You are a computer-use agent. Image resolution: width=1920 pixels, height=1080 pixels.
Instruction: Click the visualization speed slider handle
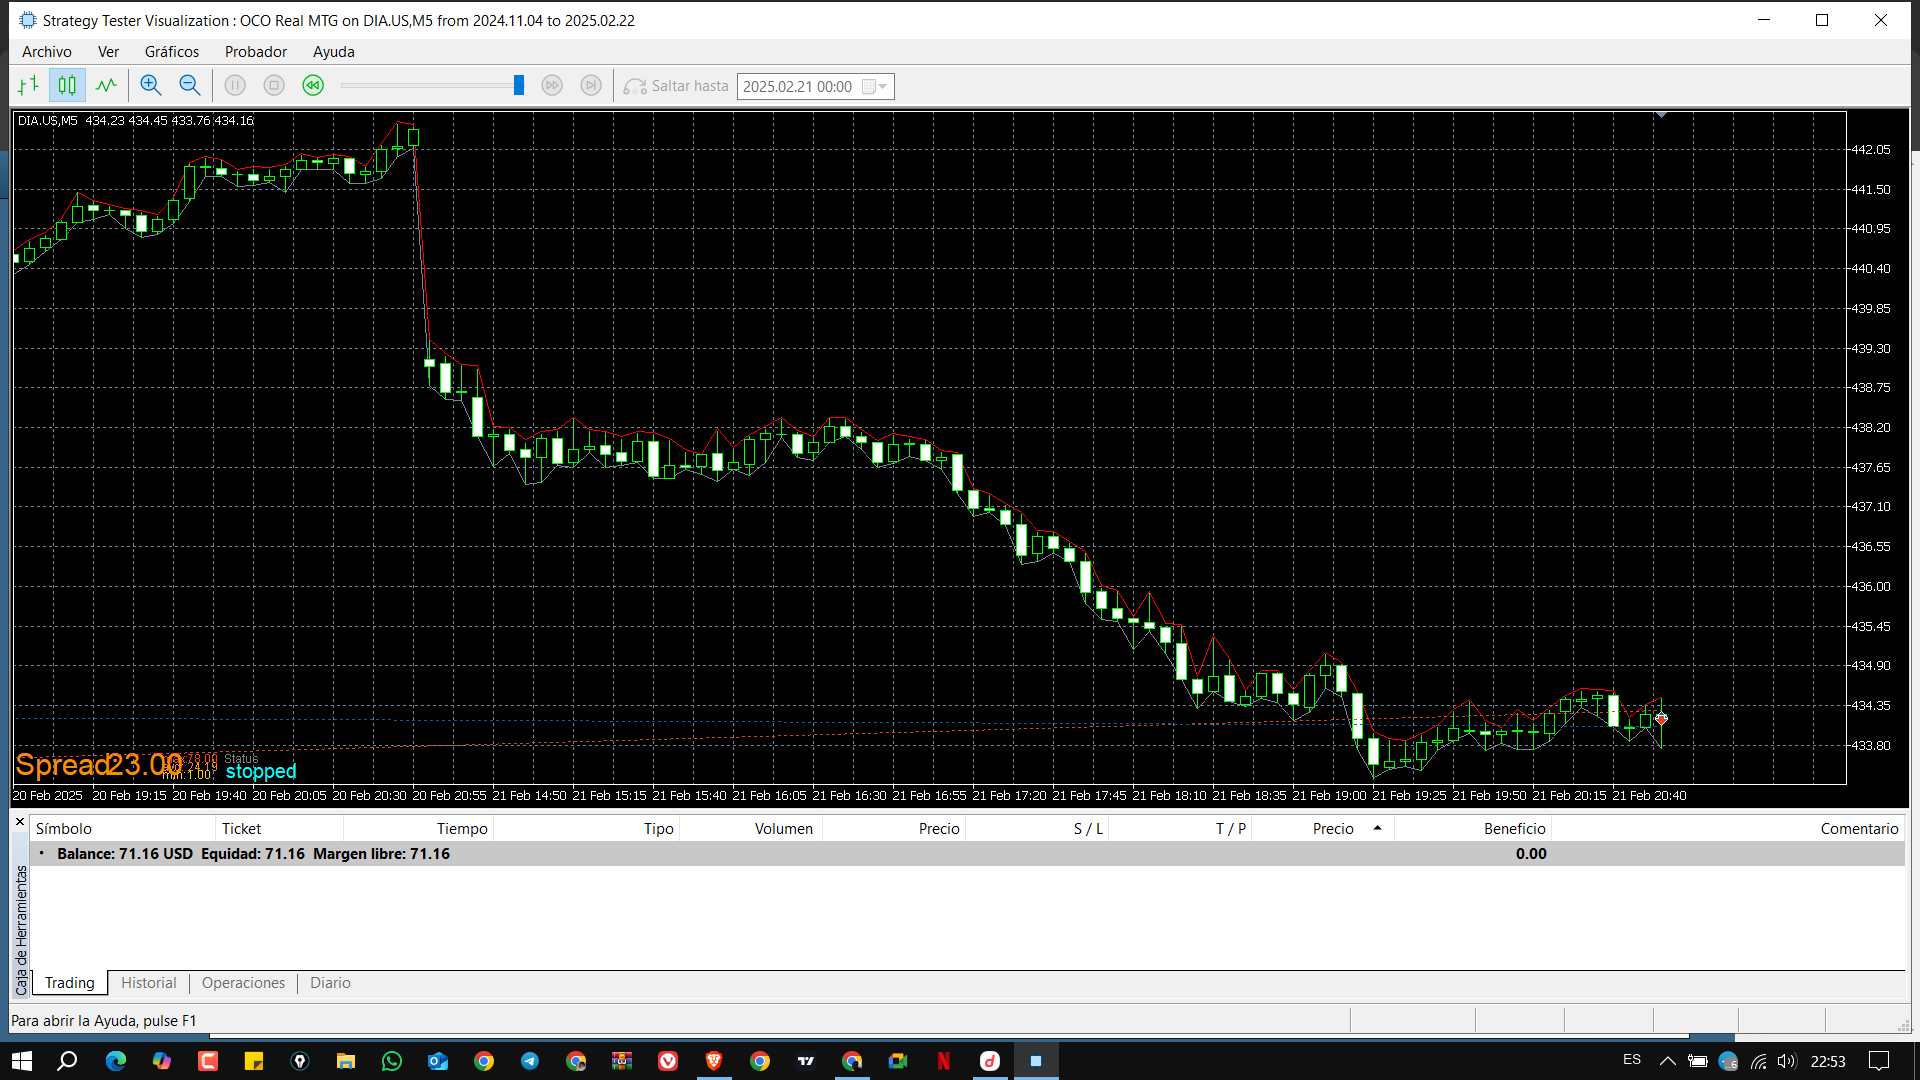tap(519, 86)
